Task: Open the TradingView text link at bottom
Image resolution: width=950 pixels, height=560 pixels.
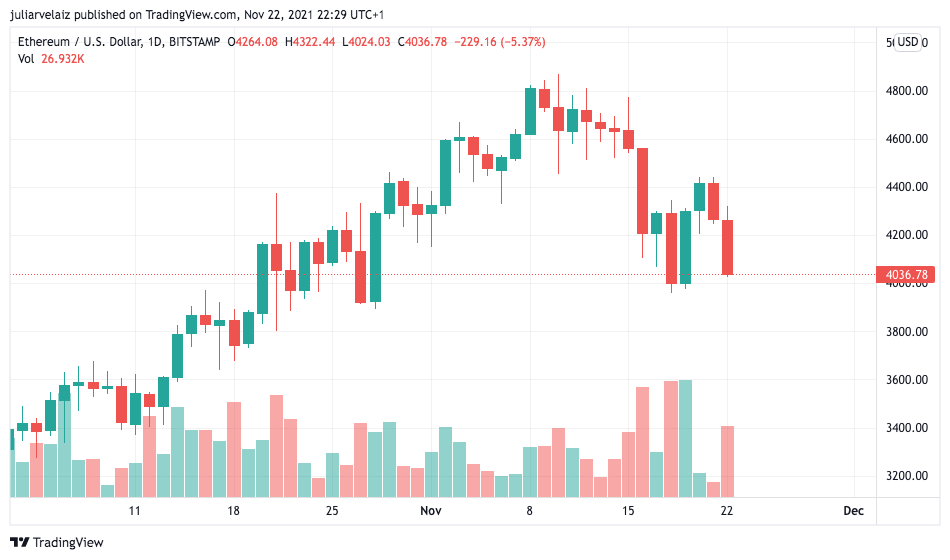Action: (68, 542)
